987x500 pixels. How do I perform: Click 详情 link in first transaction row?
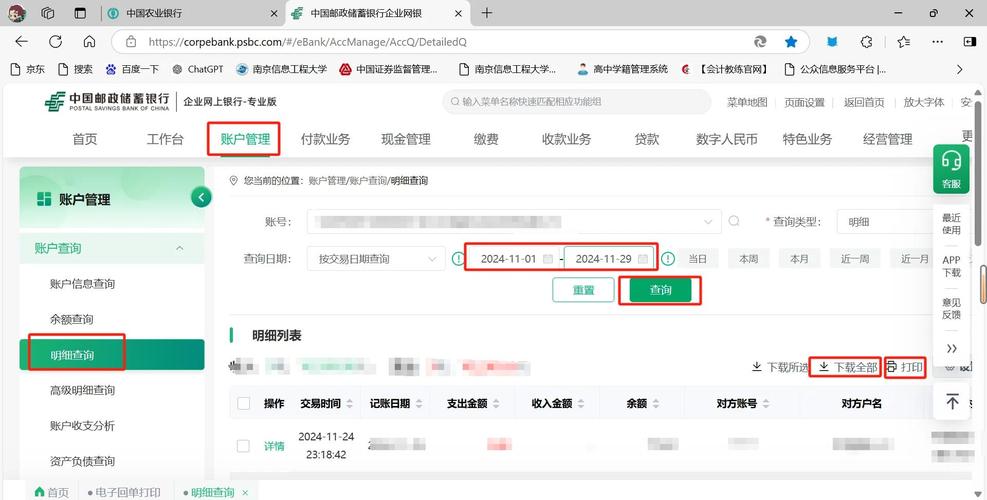coord(274,446)
